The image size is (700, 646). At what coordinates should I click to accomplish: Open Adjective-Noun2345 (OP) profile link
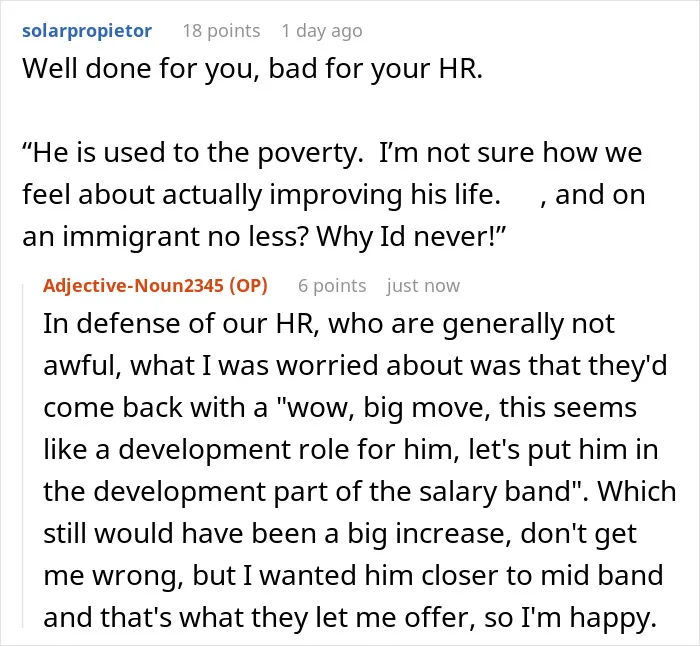point(155,285)
